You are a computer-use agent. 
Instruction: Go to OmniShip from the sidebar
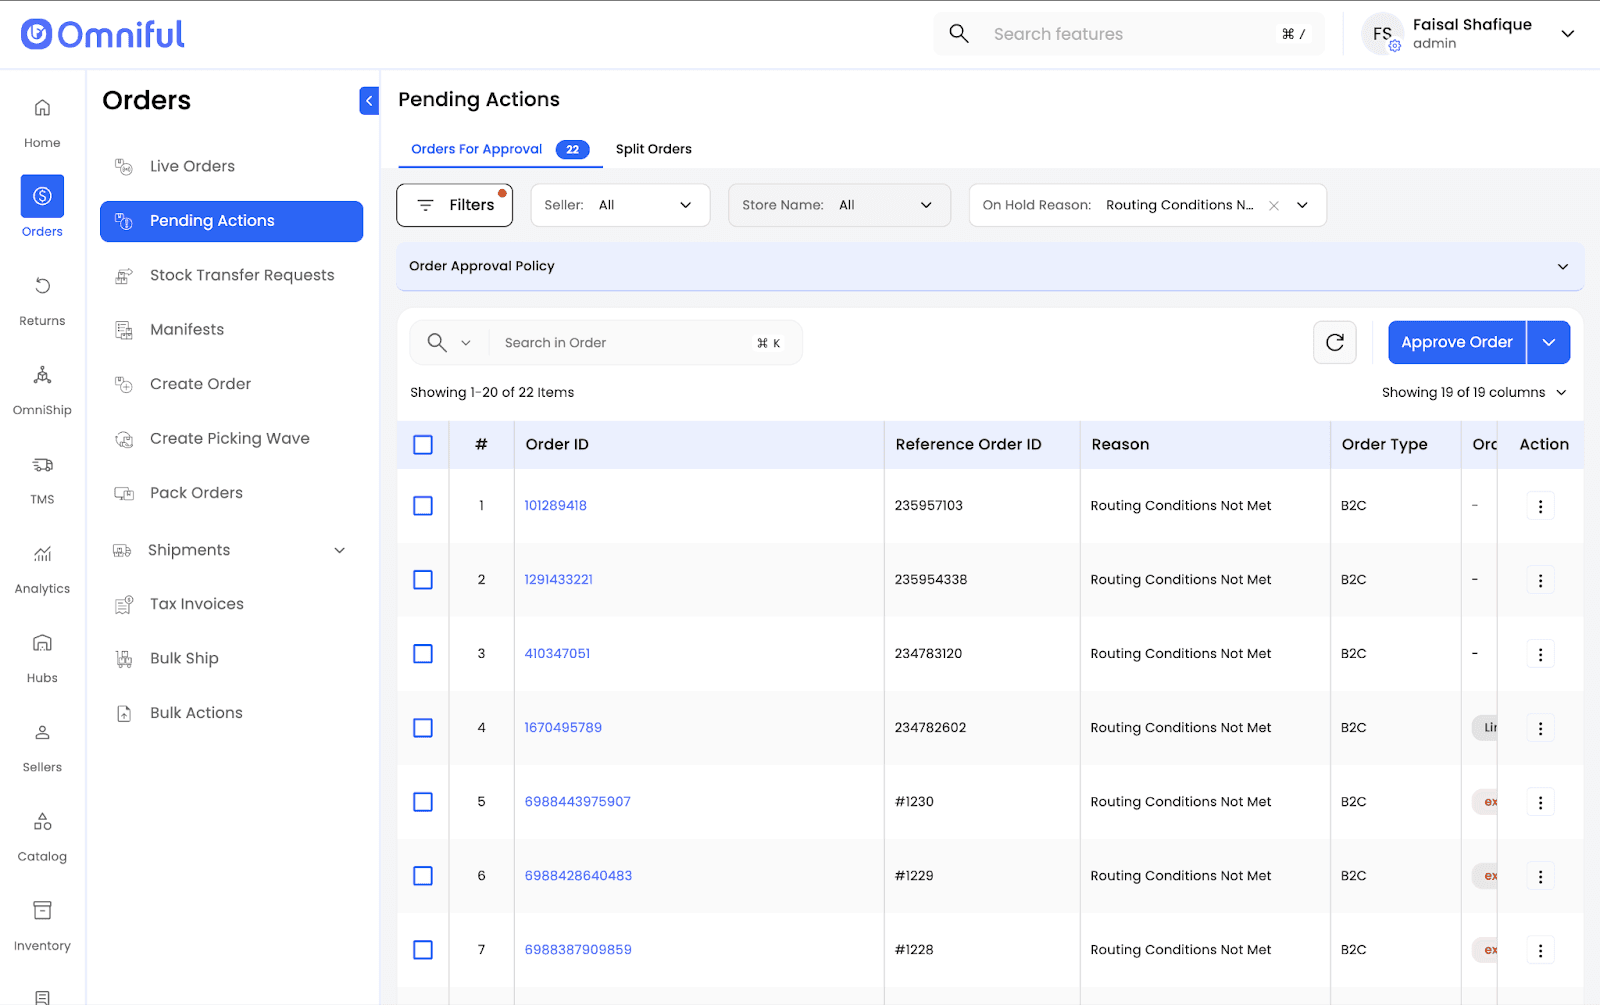pyautogui.click(x=42, y=376)
